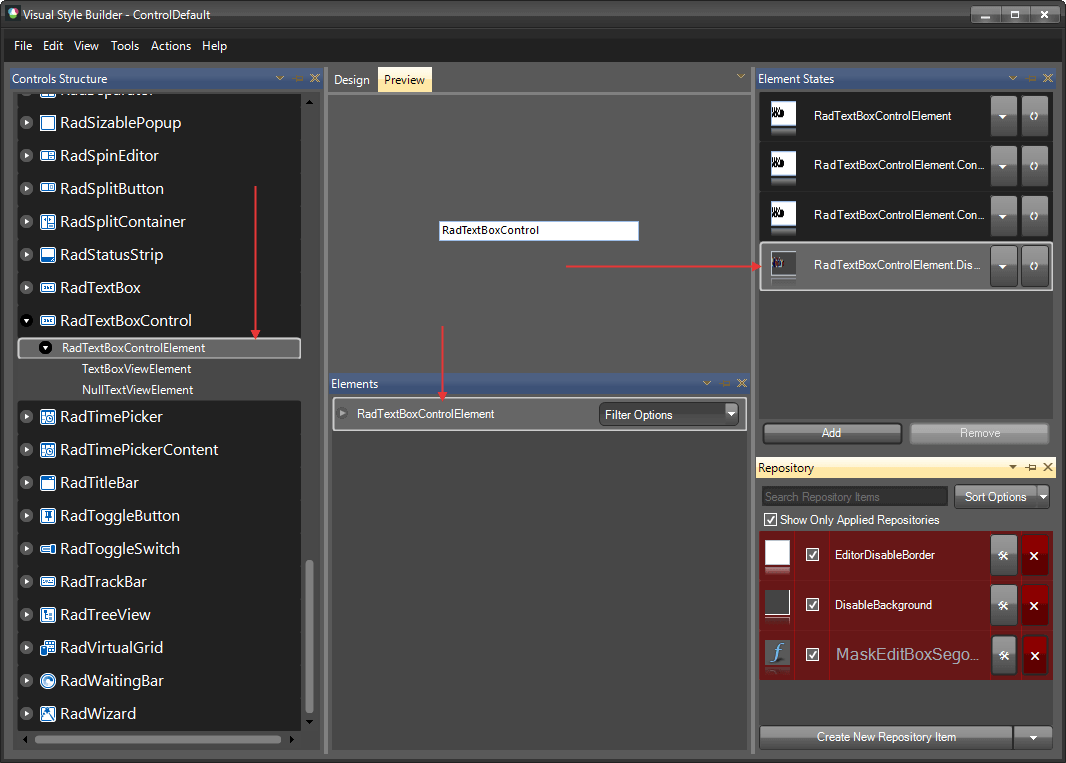Collapse the RadTextBoxControl tree node
The height and width of the screenshot is (763, 1066).
[25, 320]
